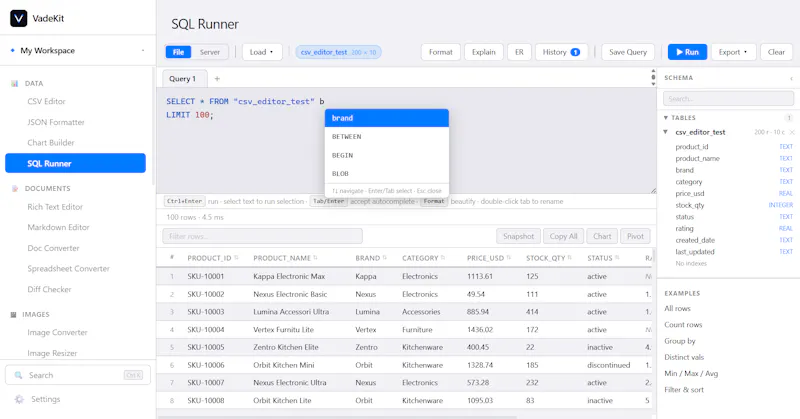Sort by CATEGORY column sort icon
The image size is (800, 419).
[x=443, y=258]
